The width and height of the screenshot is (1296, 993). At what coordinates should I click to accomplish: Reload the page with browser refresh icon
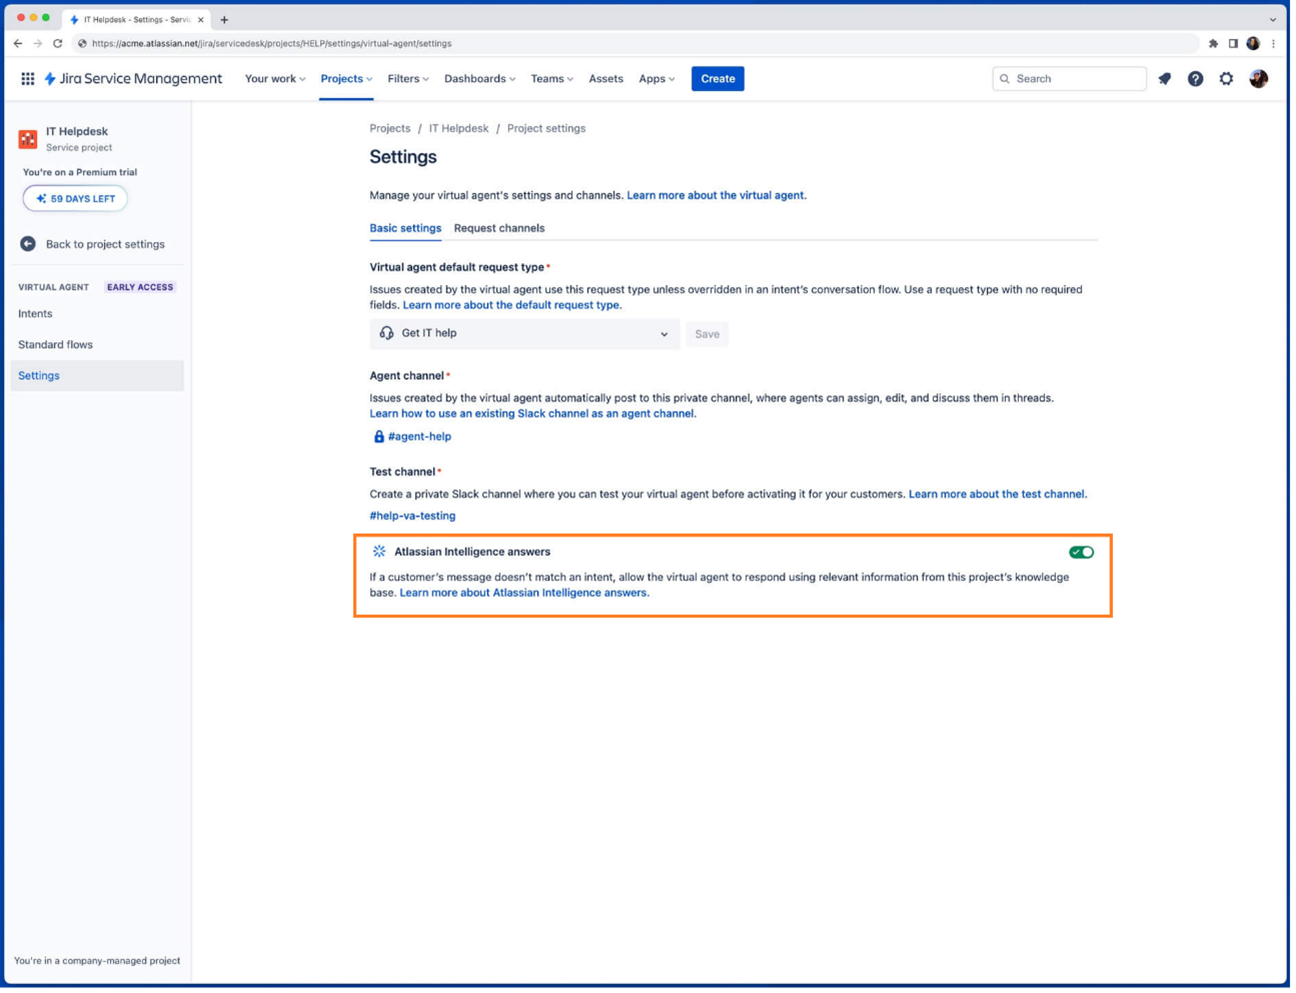[58, 44]
